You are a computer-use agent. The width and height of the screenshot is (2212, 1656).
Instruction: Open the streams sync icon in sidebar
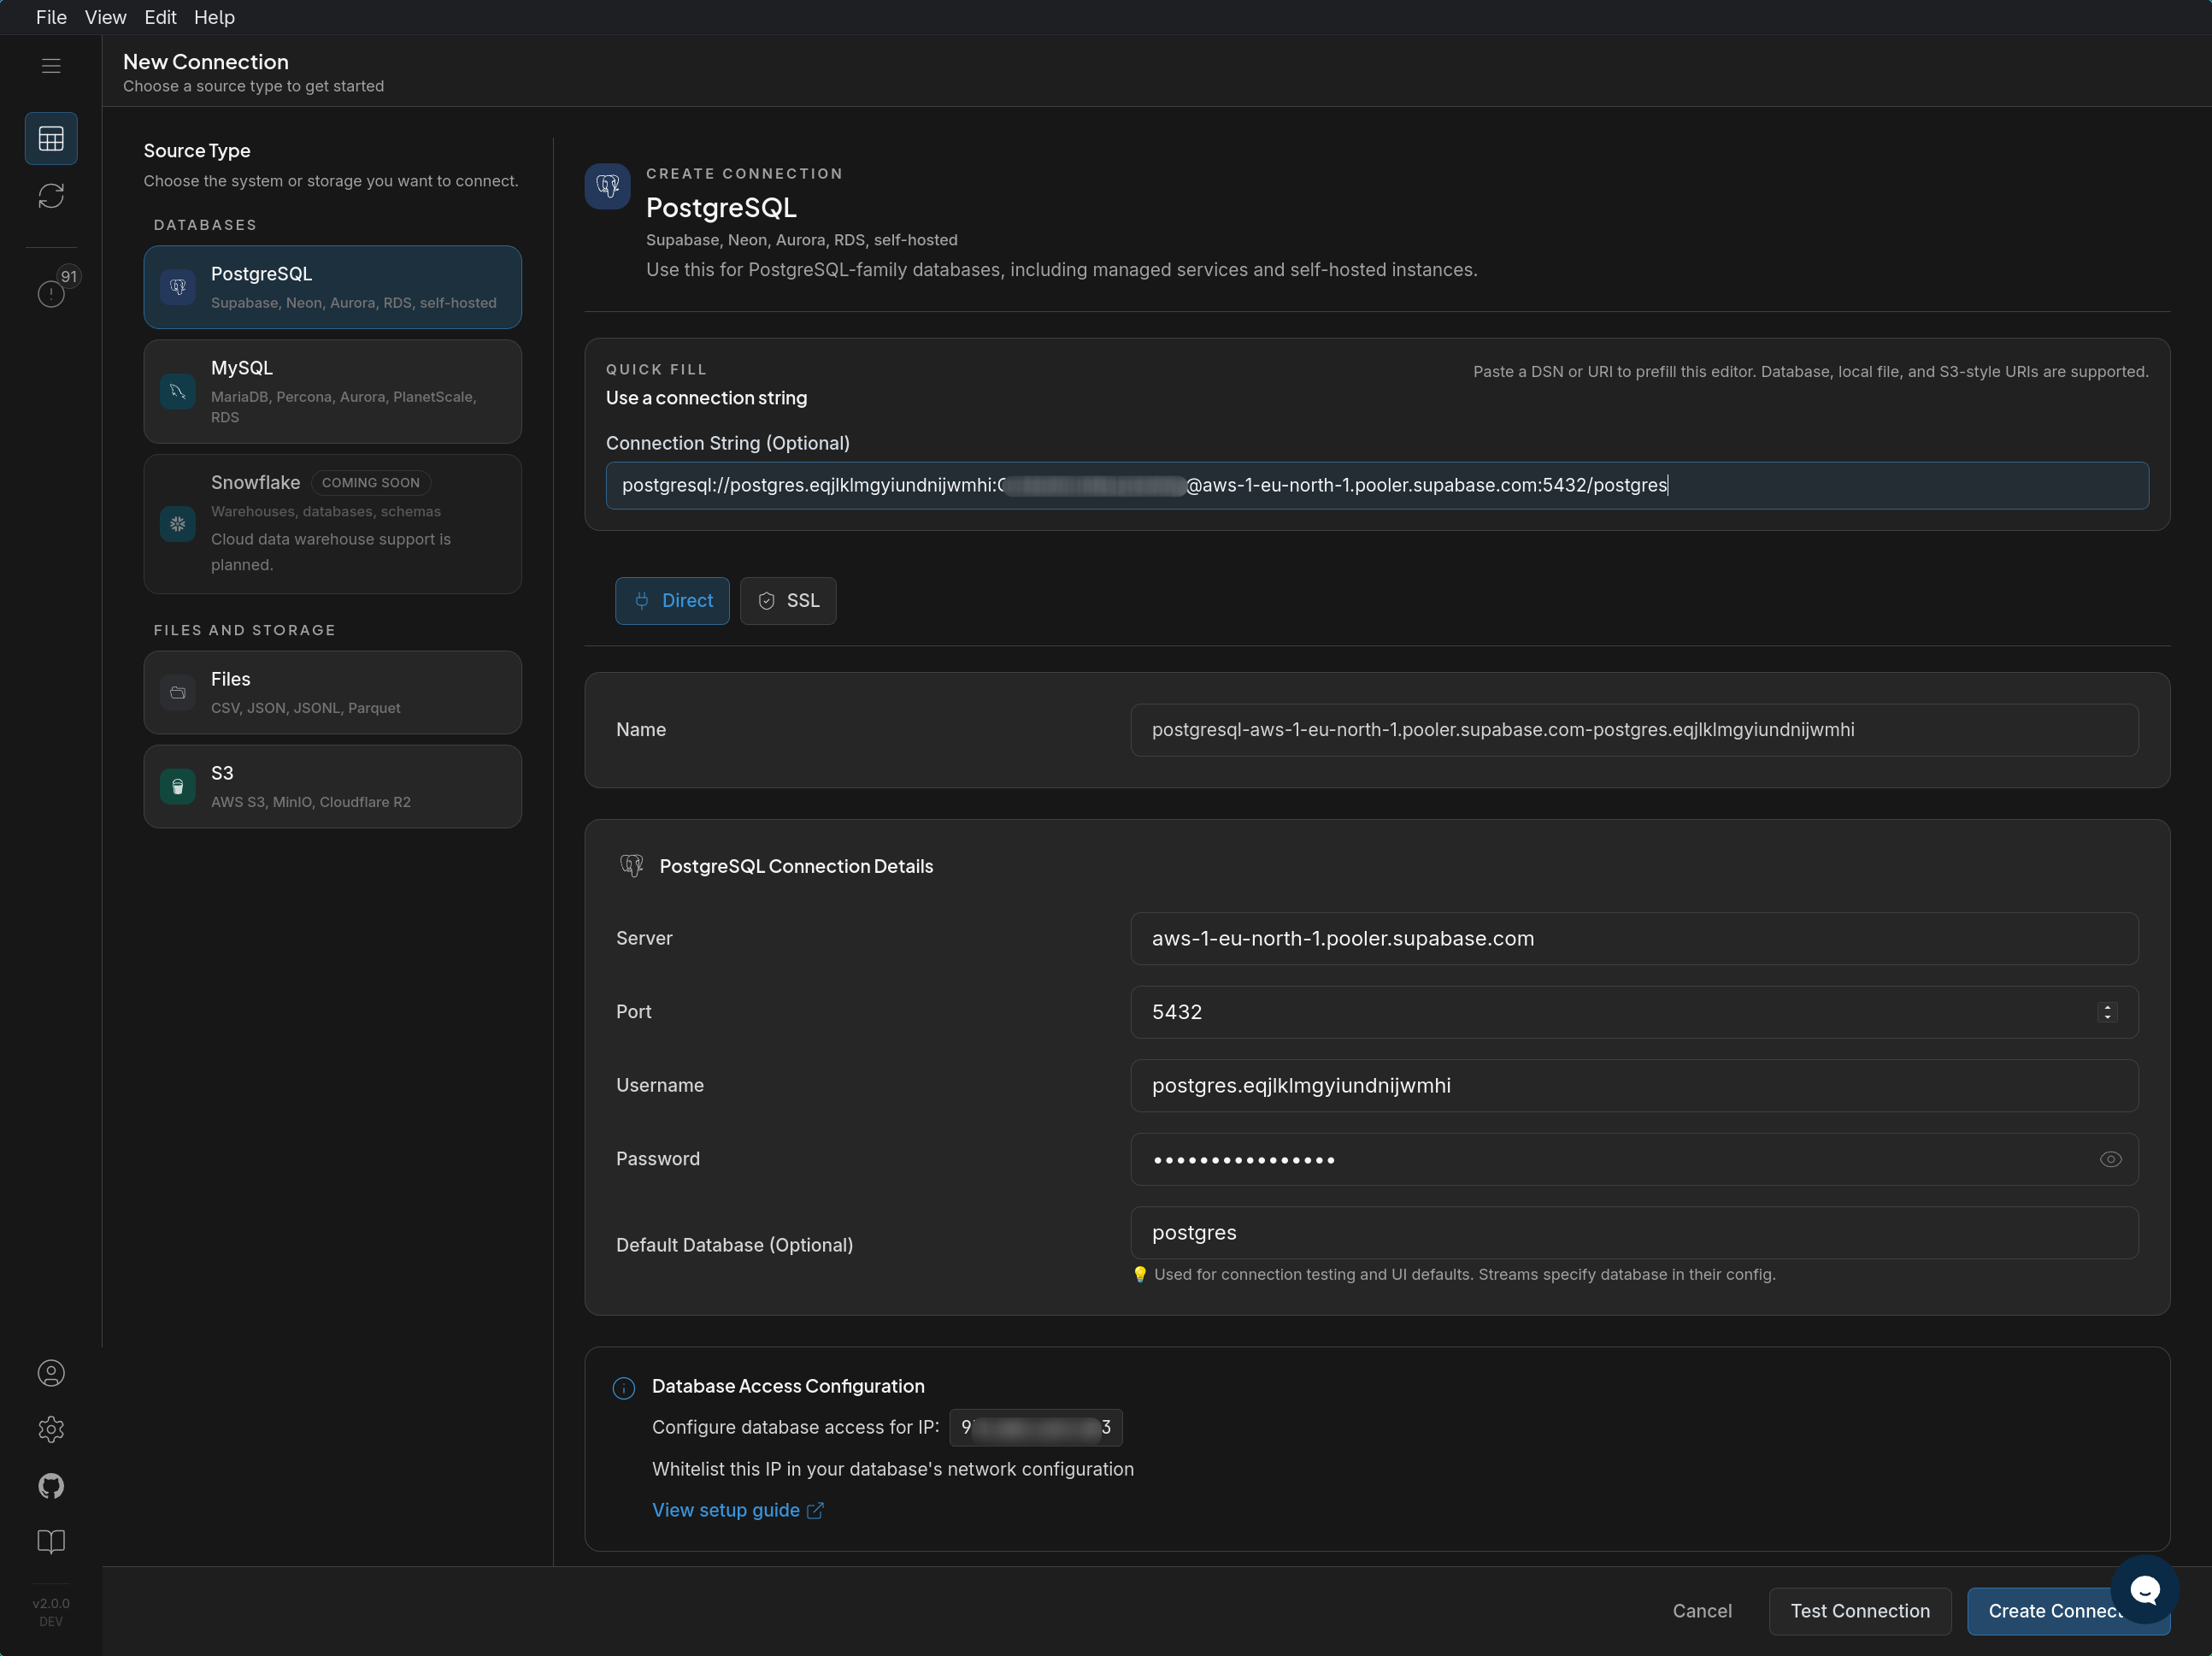(51, 196)
